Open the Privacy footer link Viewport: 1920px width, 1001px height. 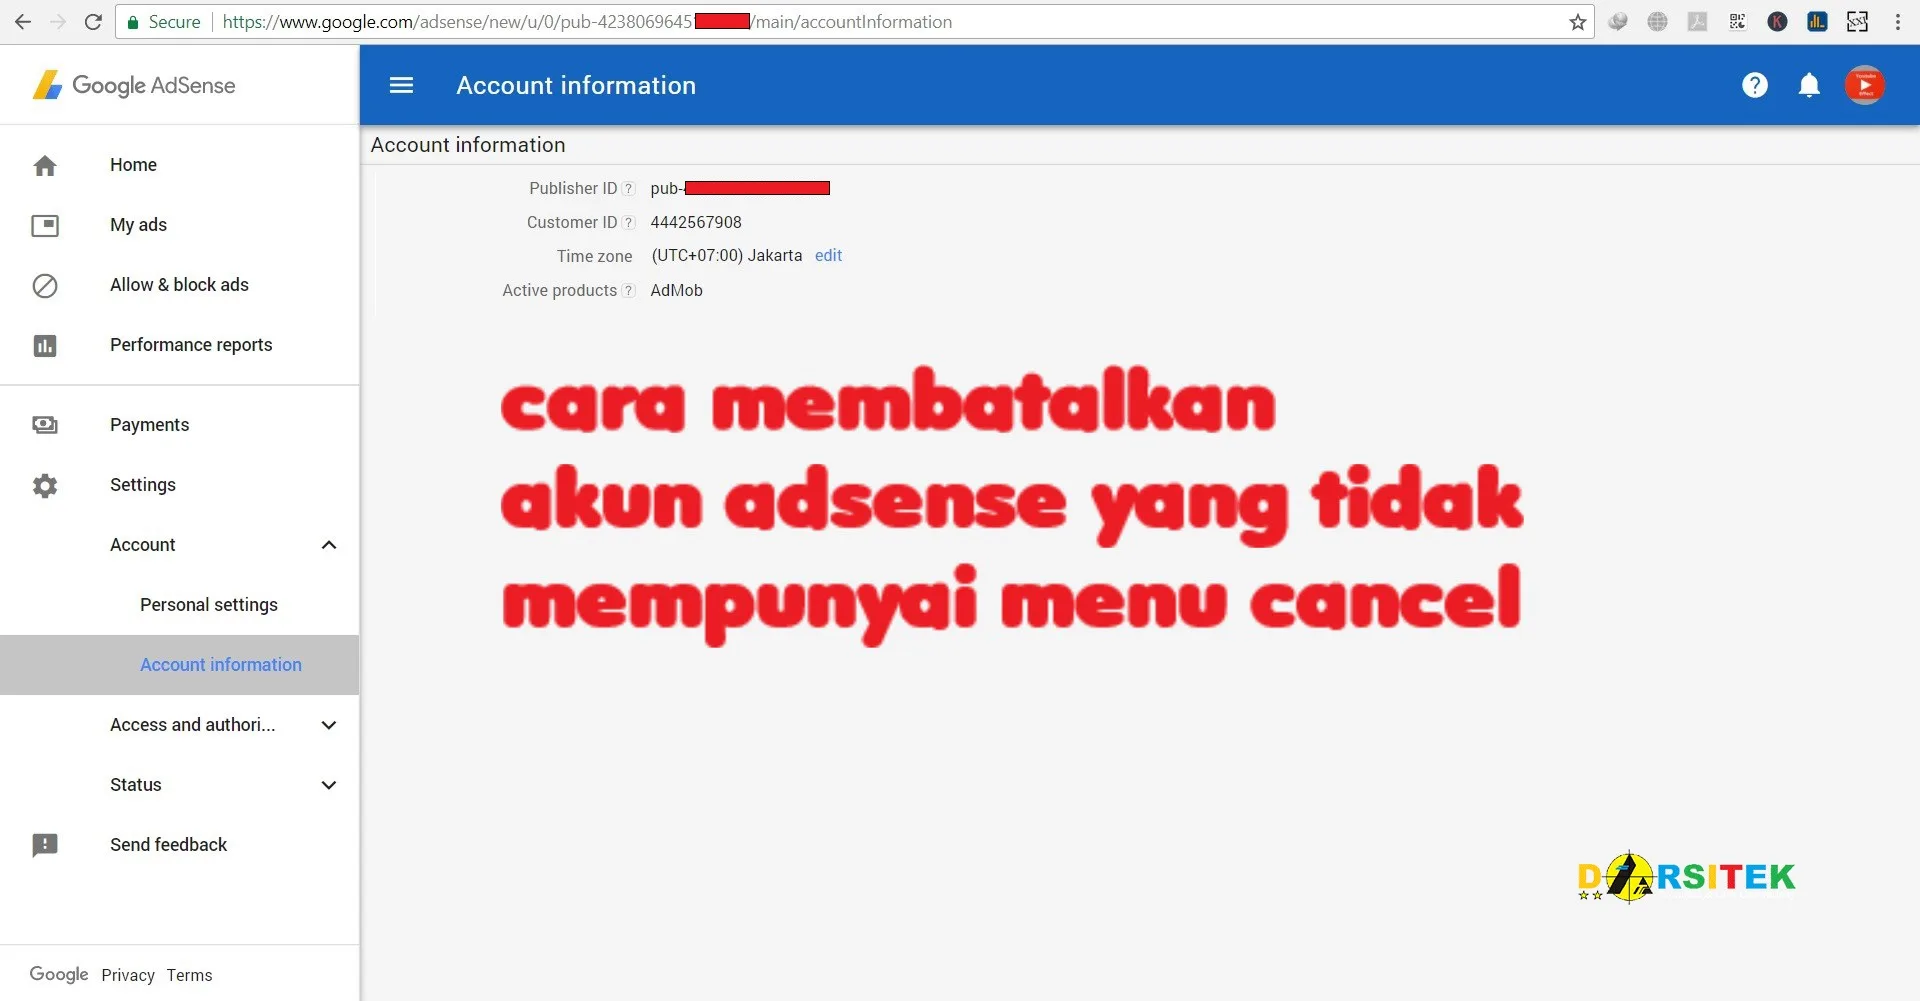pyautogui.click(x=128, y=975)
